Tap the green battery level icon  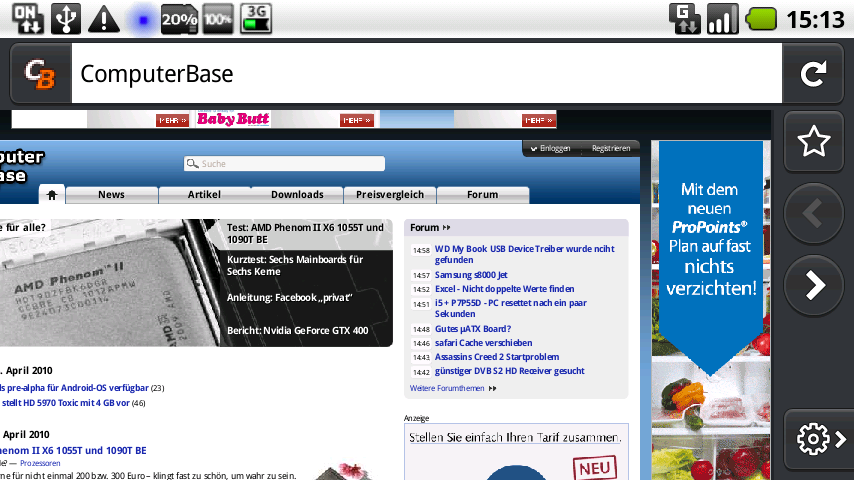pos(761,19)
